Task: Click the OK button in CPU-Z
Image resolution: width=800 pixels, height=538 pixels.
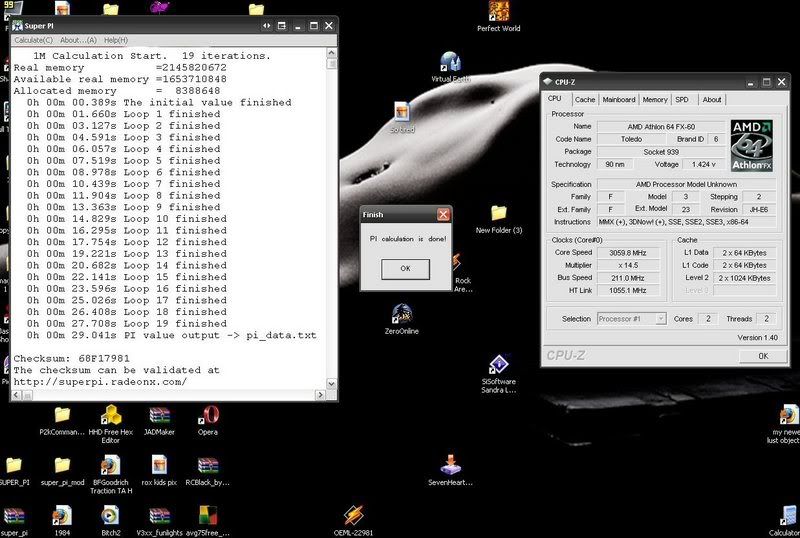Action: click(x=762, y=356)
